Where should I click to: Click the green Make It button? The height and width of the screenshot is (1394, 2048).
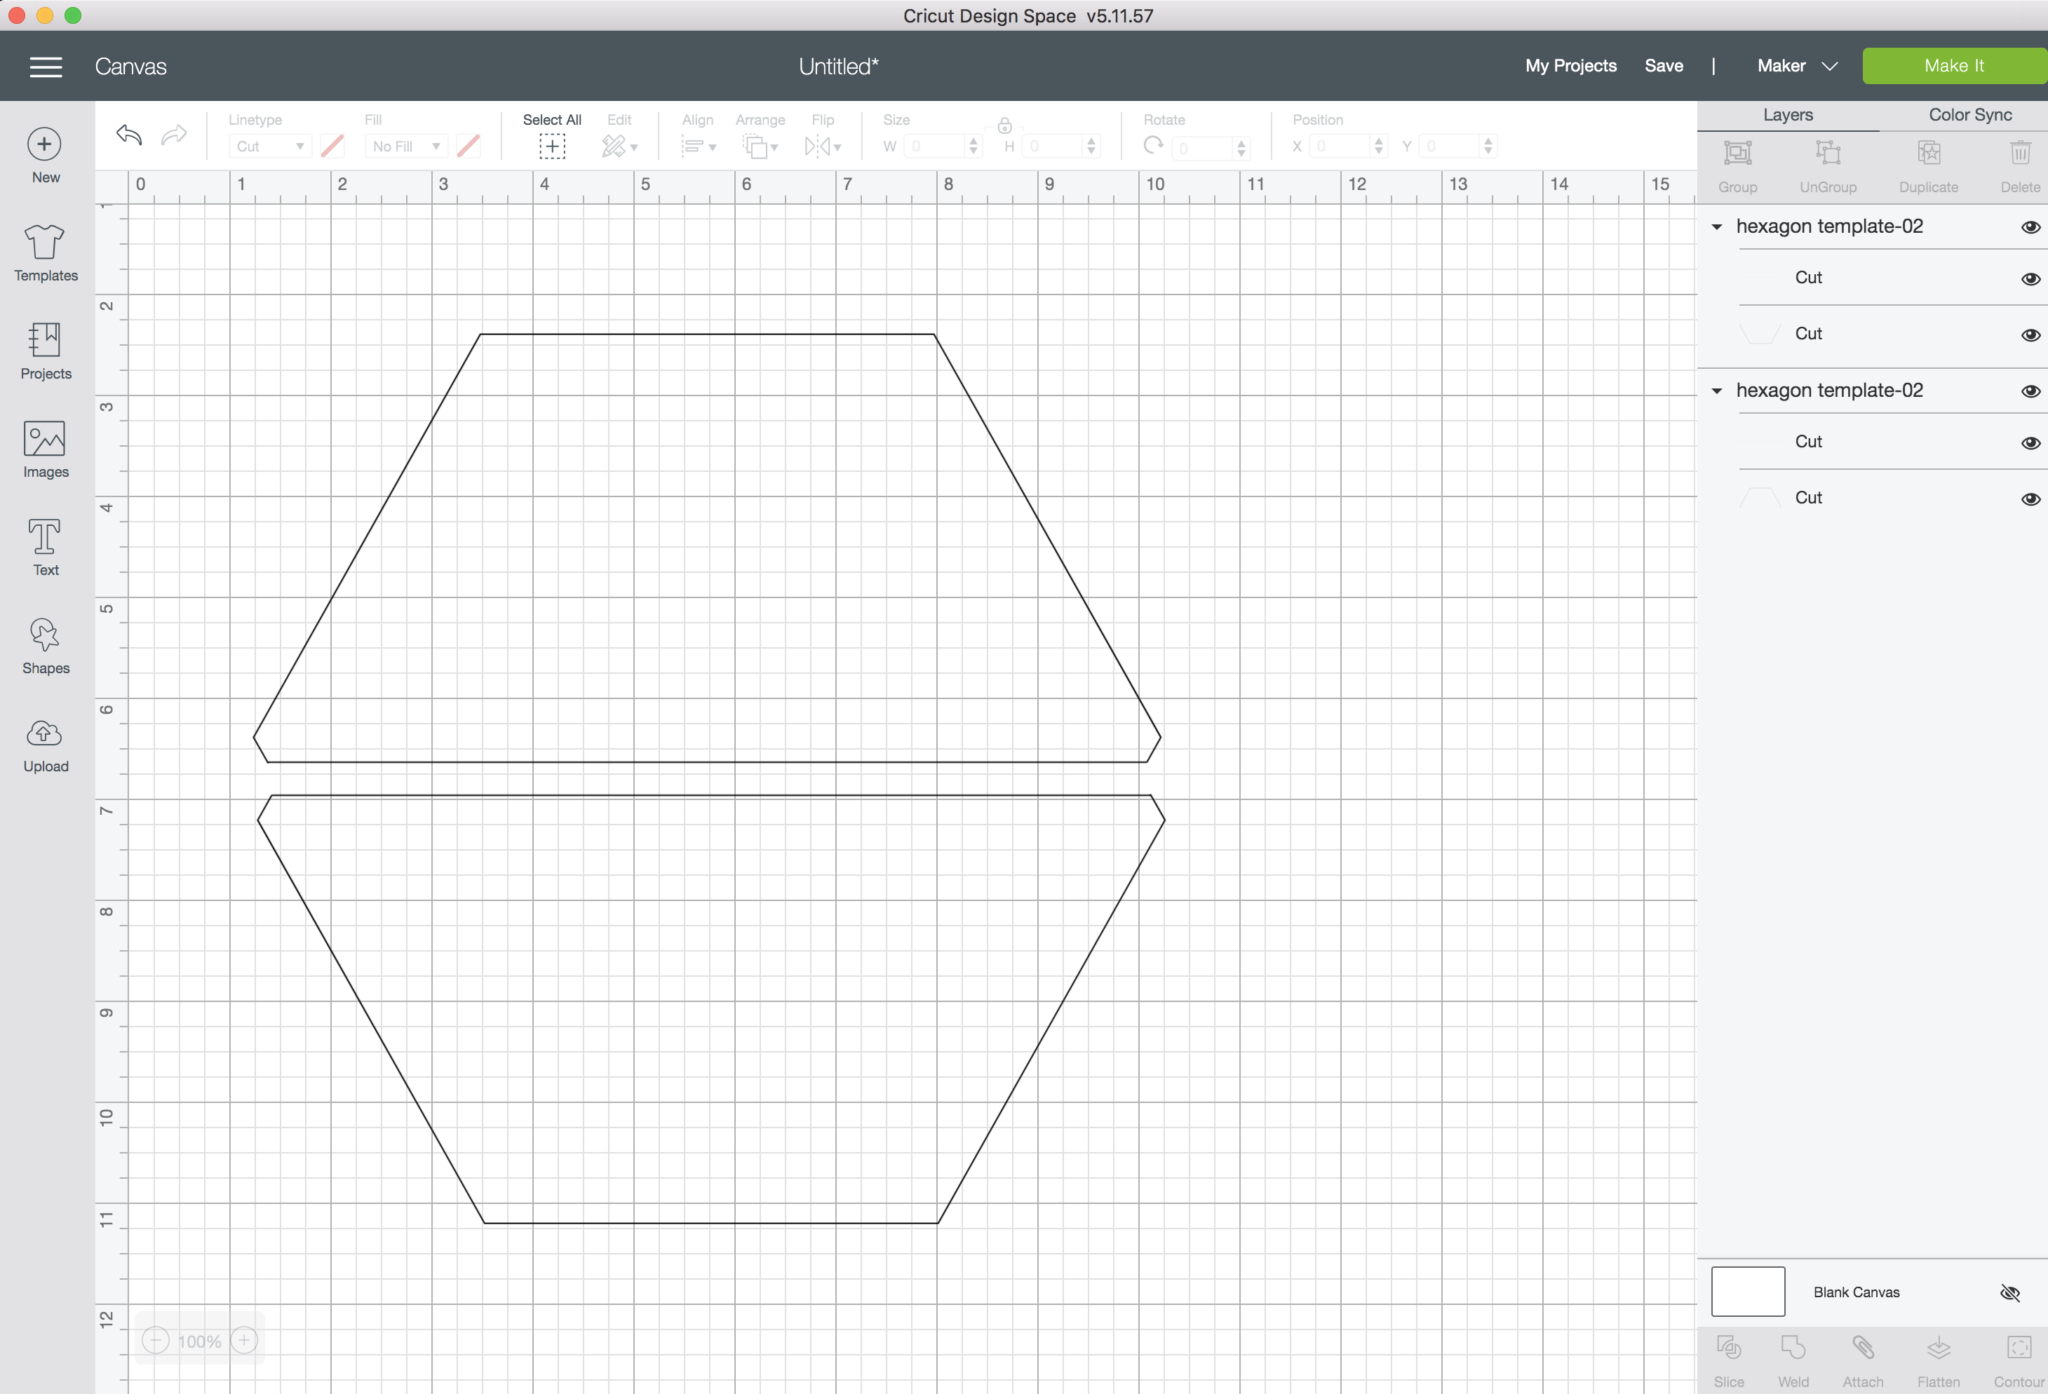[1953, 66]
